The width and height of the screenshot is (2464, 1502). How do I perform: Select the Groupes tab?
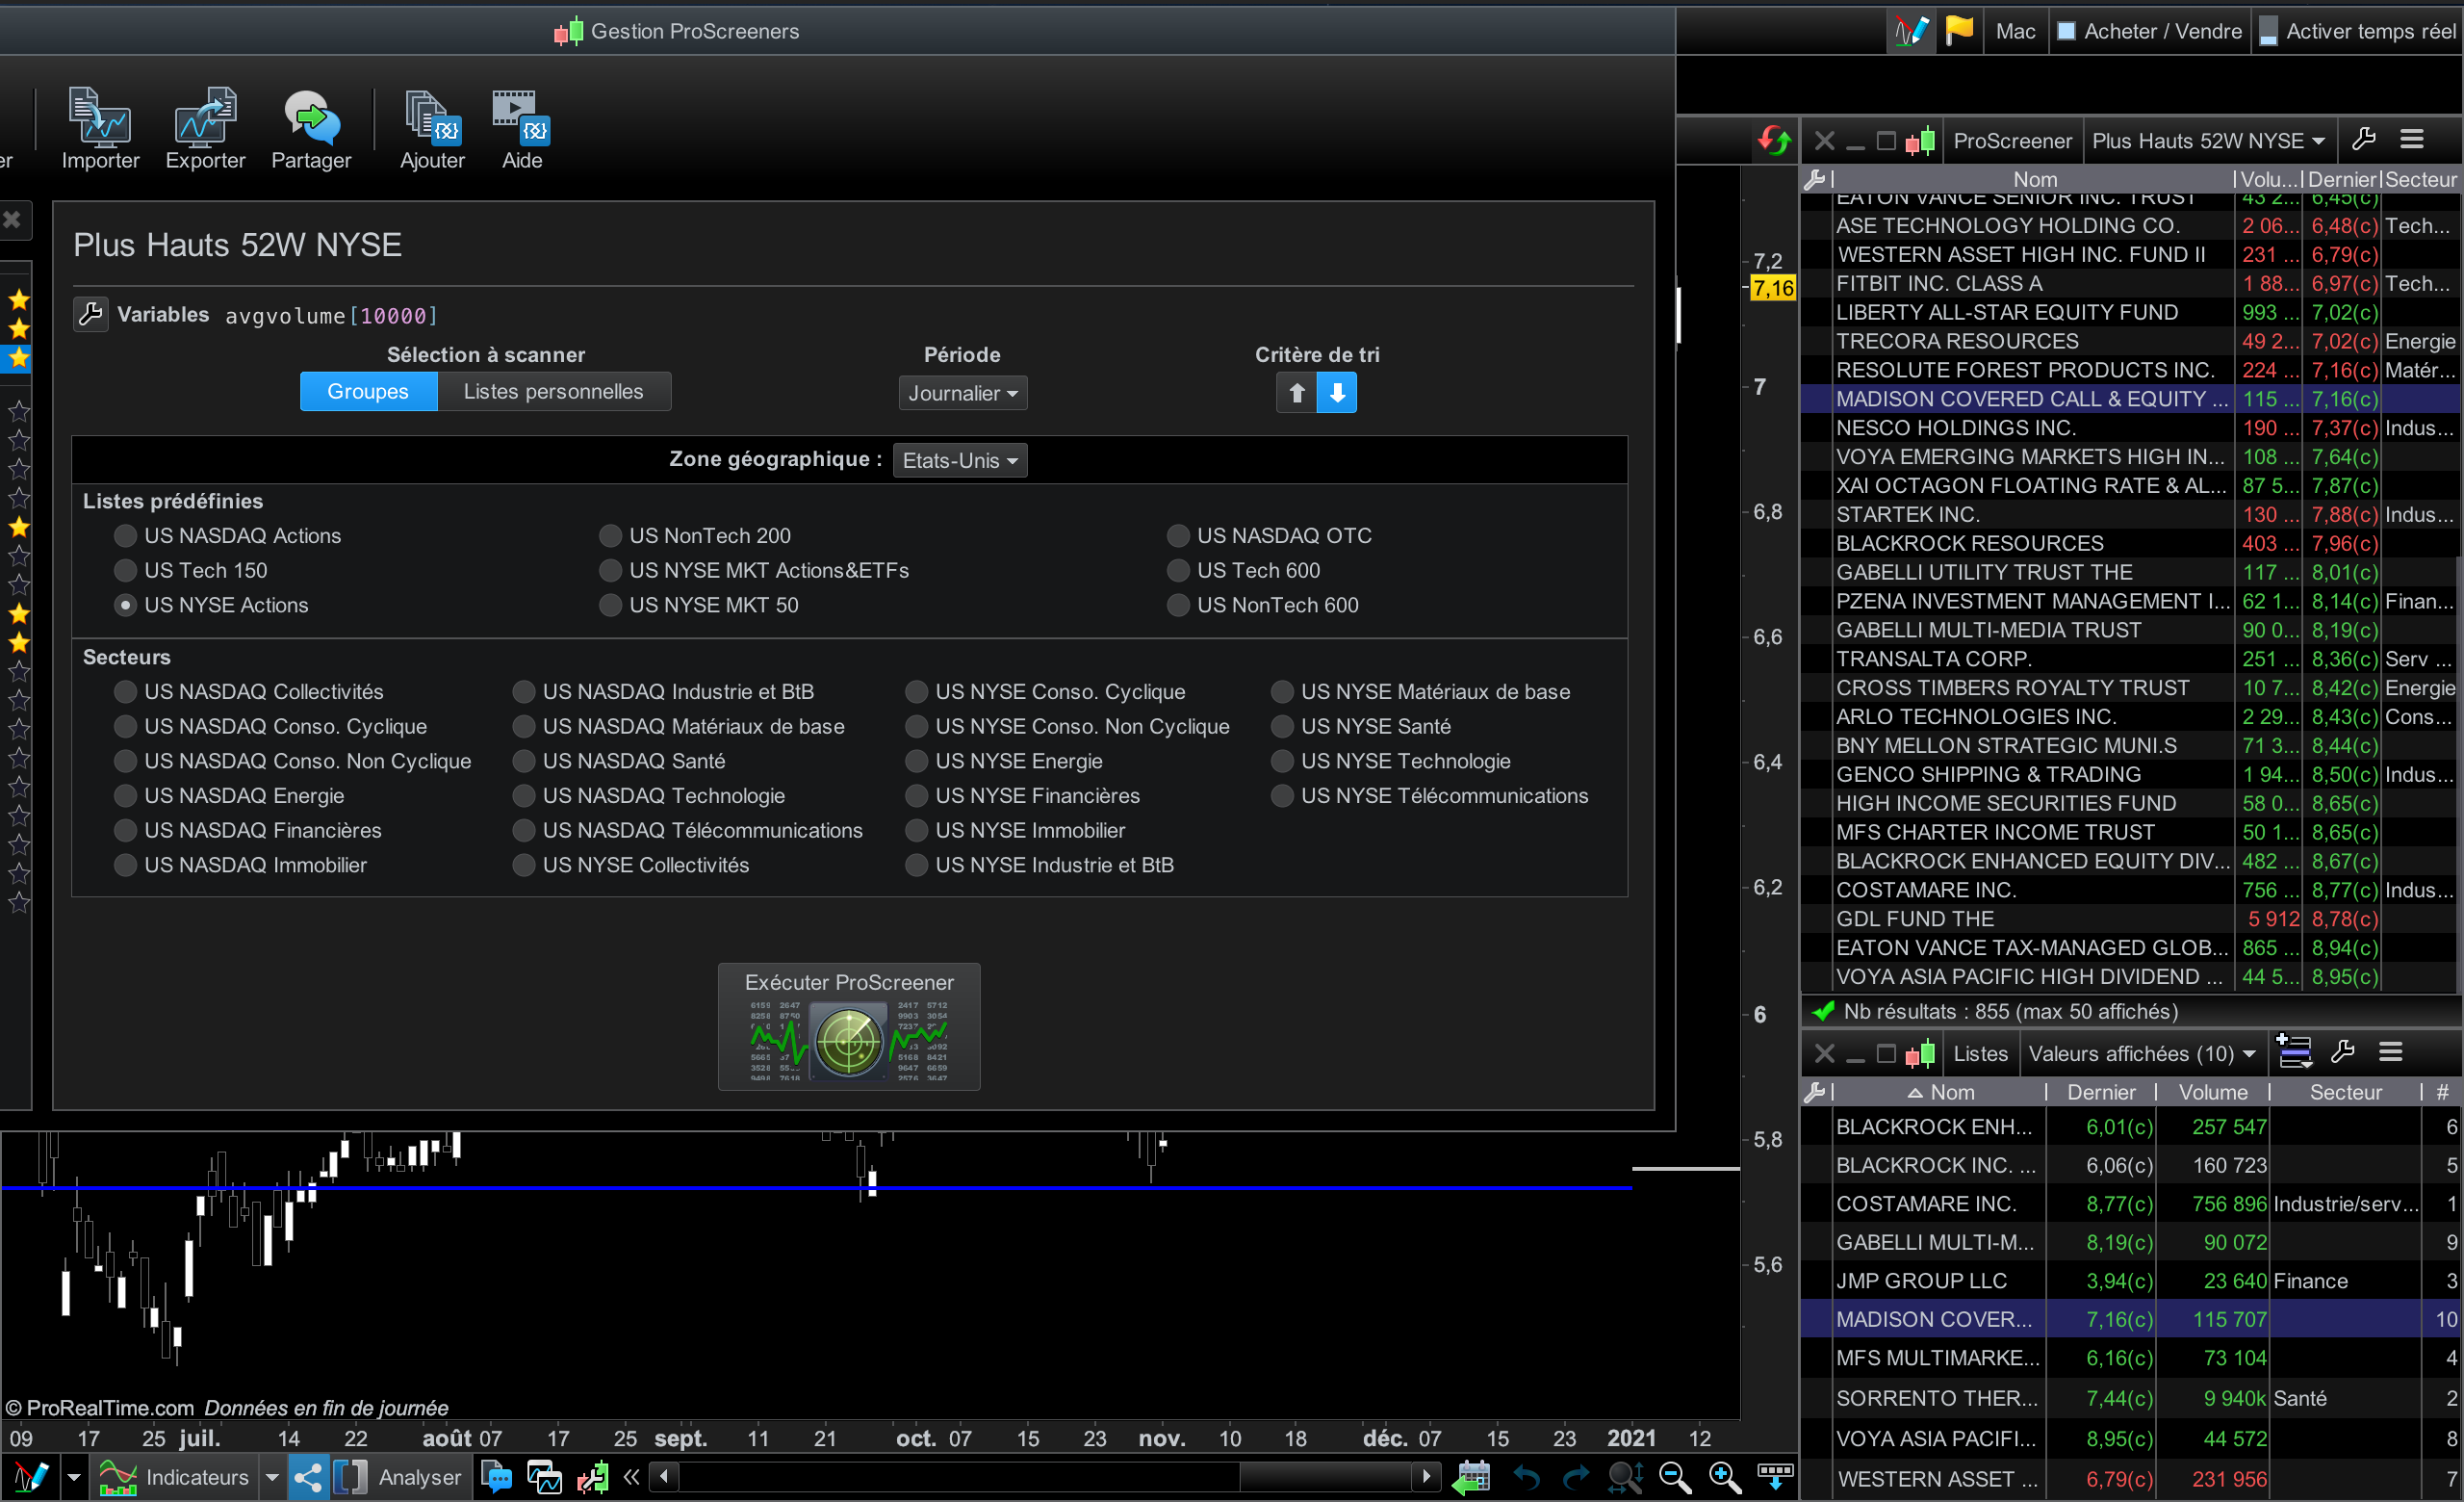(x=368, y=391)
